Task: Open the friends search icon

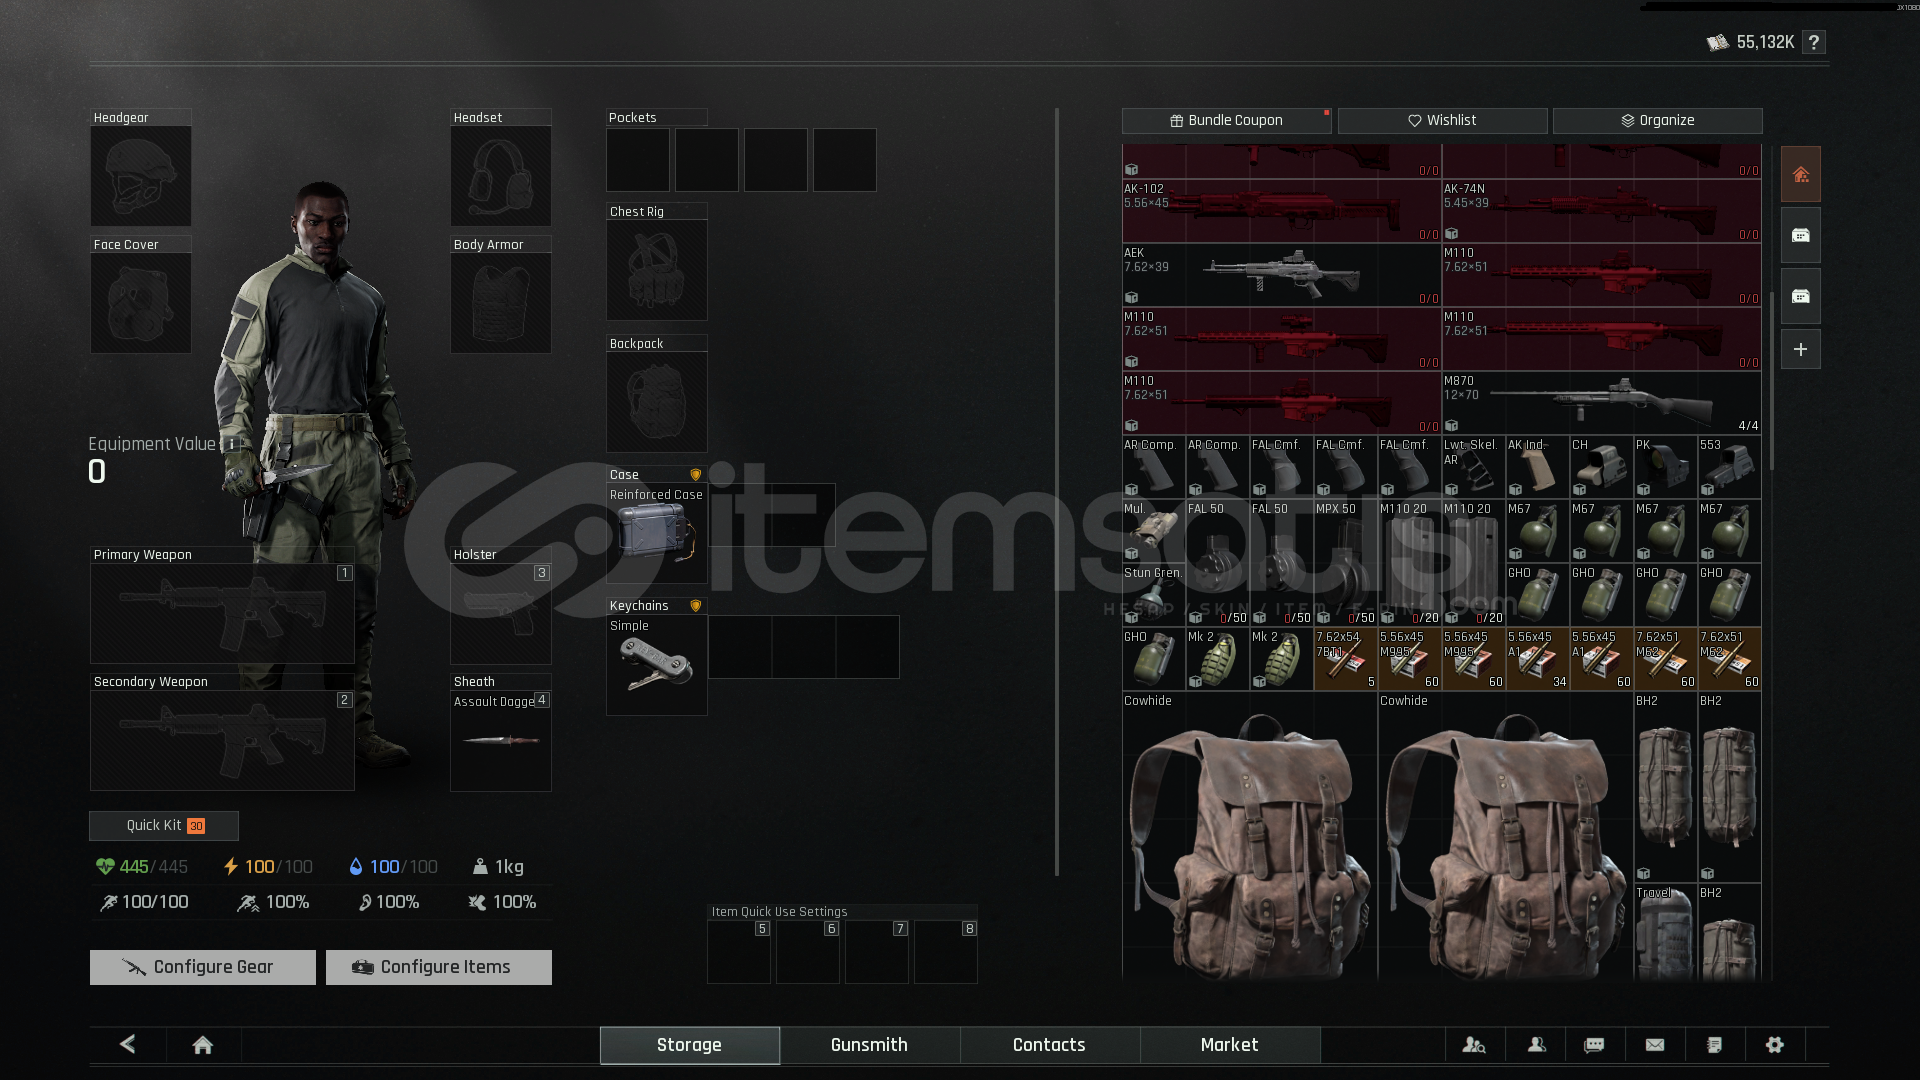Action: tap(1474, 1045)
